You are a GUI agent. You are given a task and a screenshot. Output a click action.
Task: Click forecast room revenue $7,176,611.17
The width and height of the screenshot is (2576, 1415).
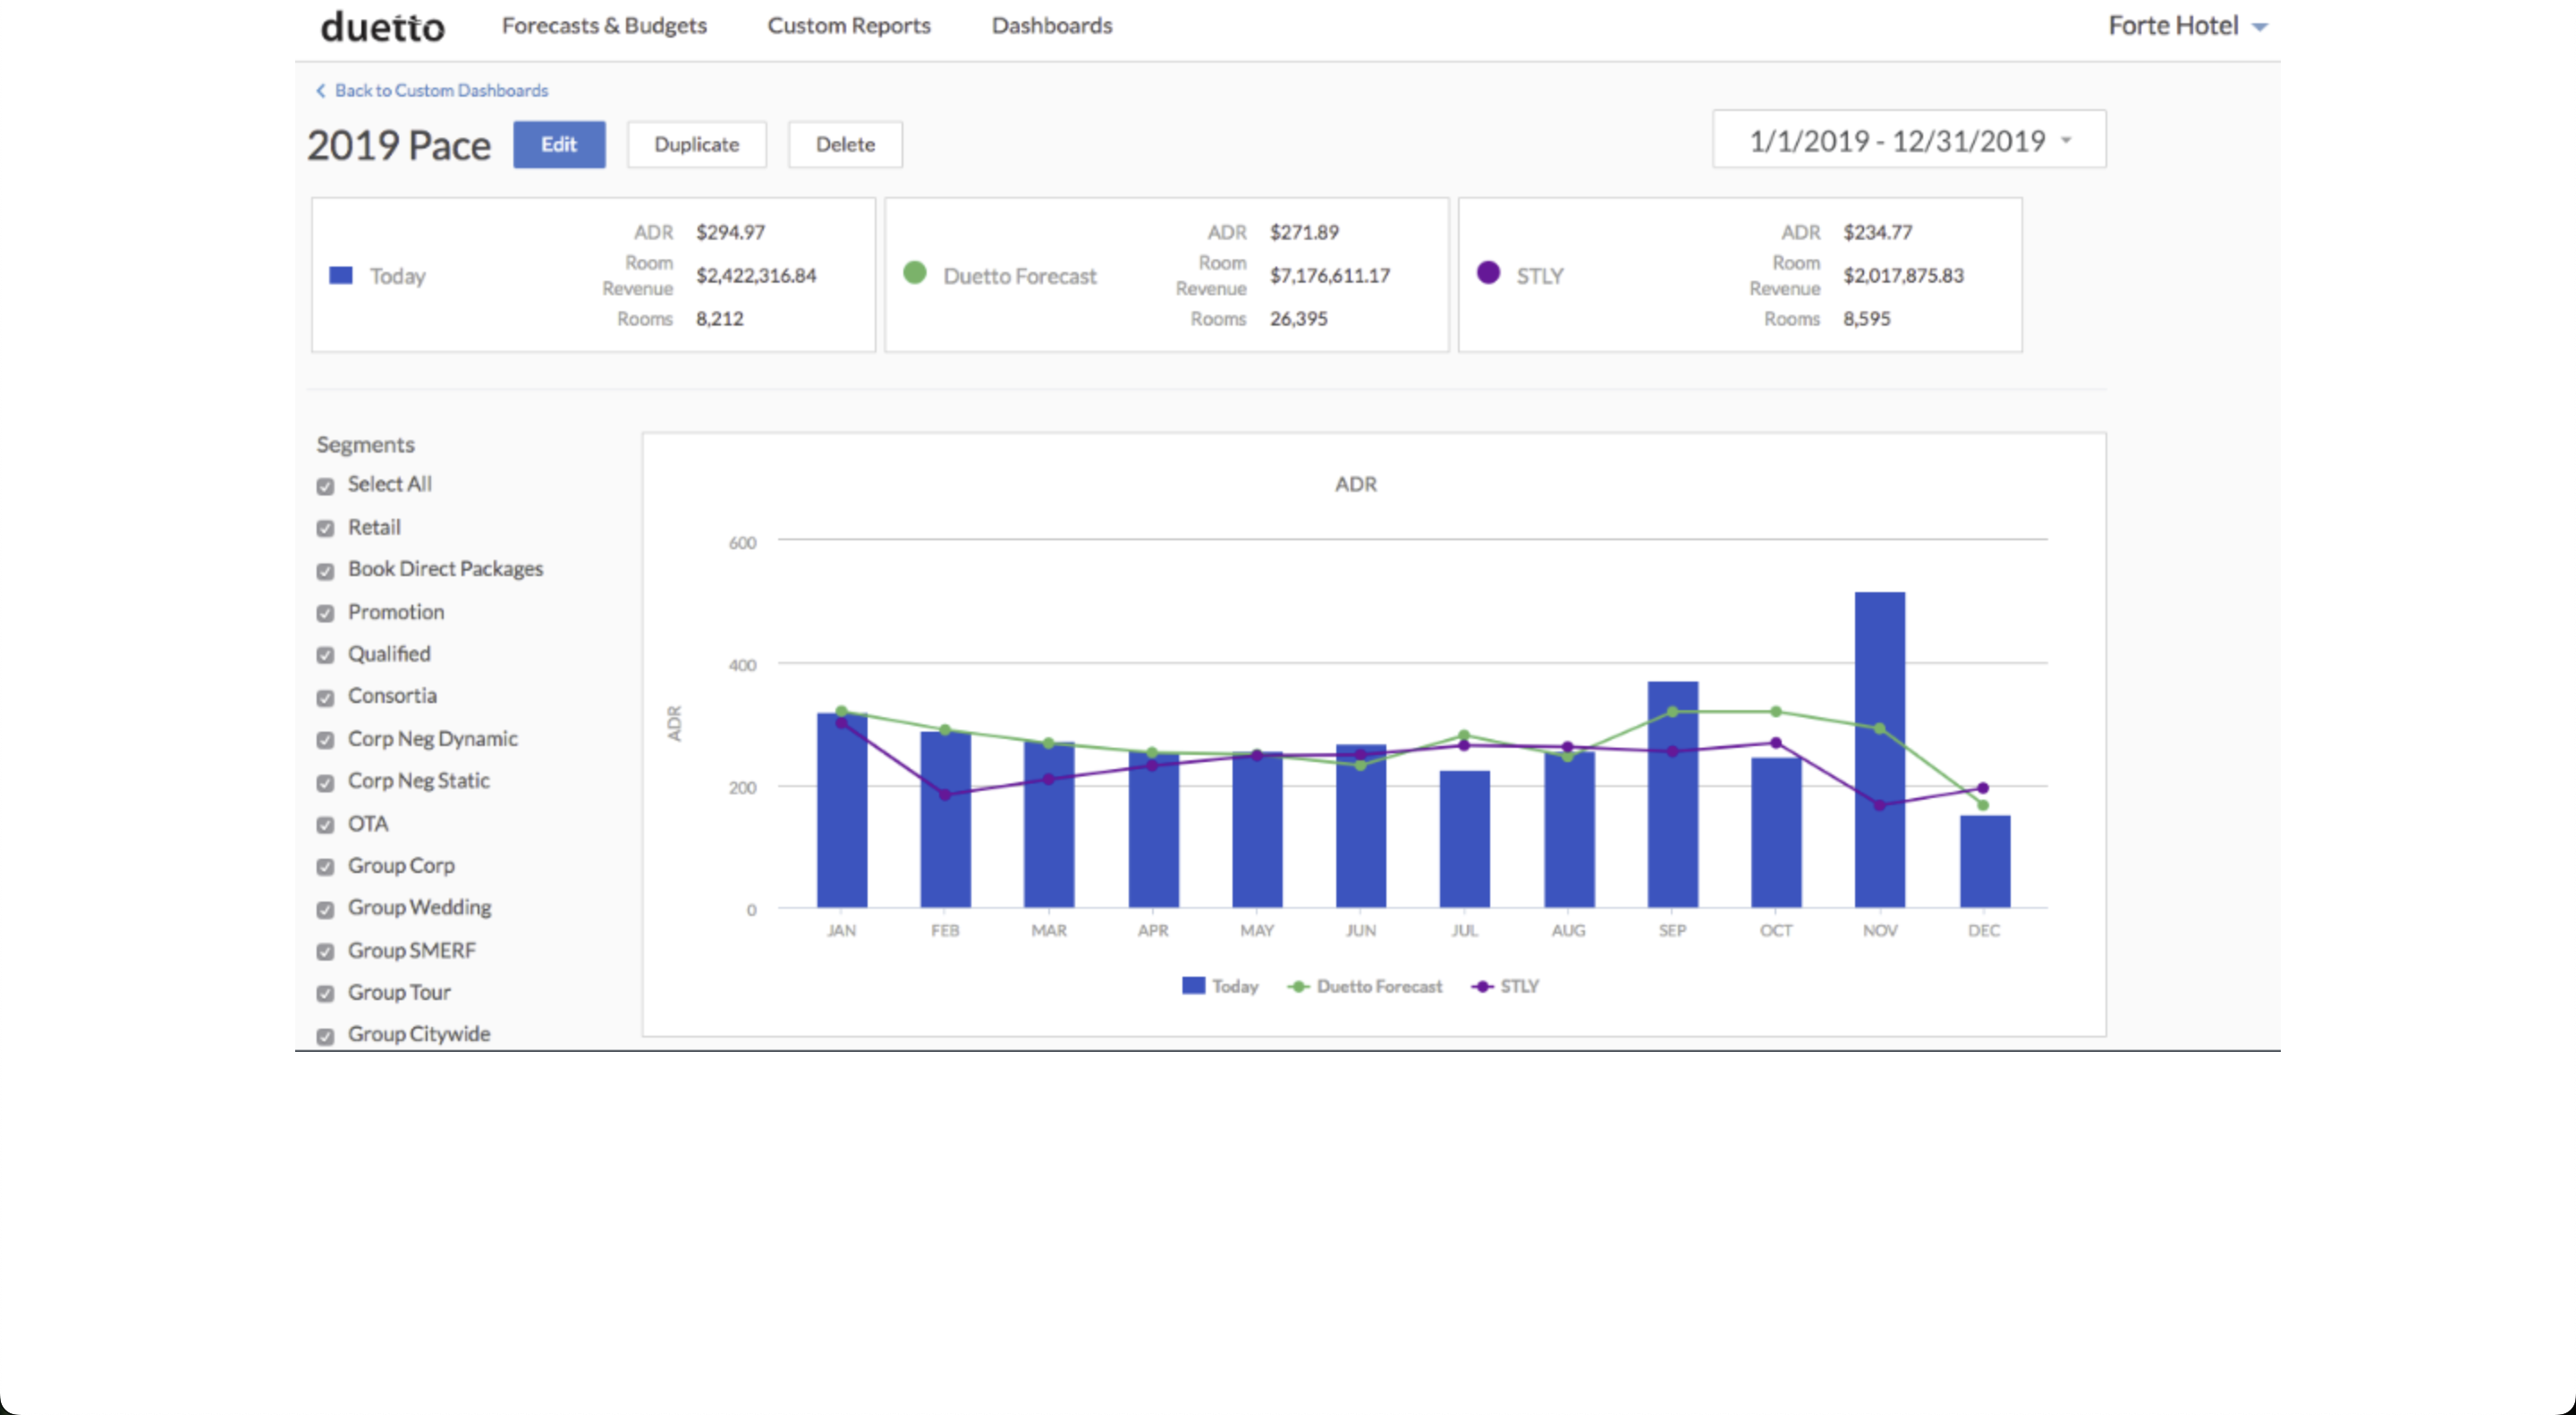[1330, 275]
